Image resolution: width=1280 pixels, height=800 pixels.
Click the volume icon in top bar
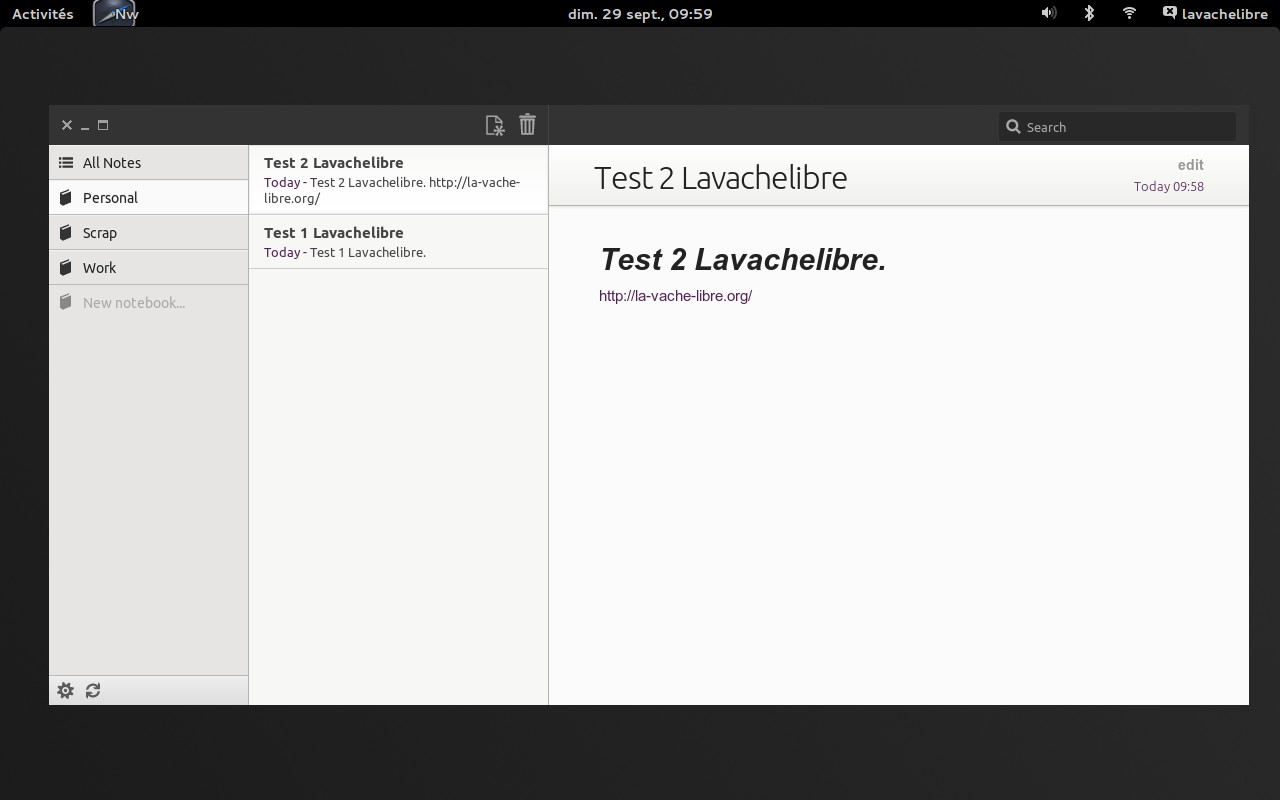click(x=1048, y=13)
